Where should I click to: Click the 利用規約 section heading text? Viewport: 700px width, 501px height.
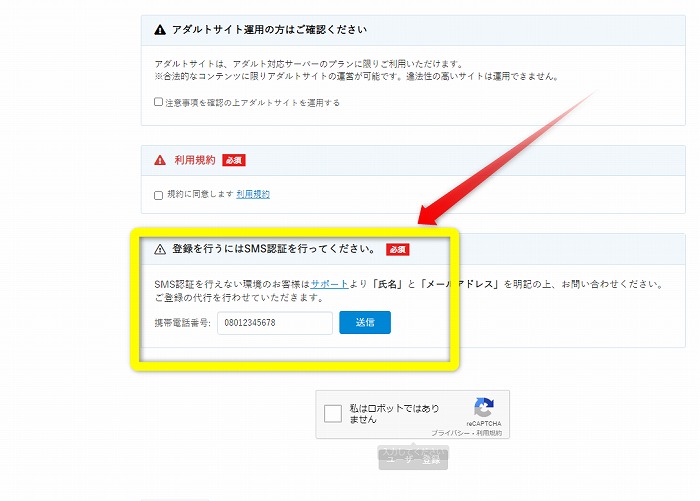coord(194,160)
